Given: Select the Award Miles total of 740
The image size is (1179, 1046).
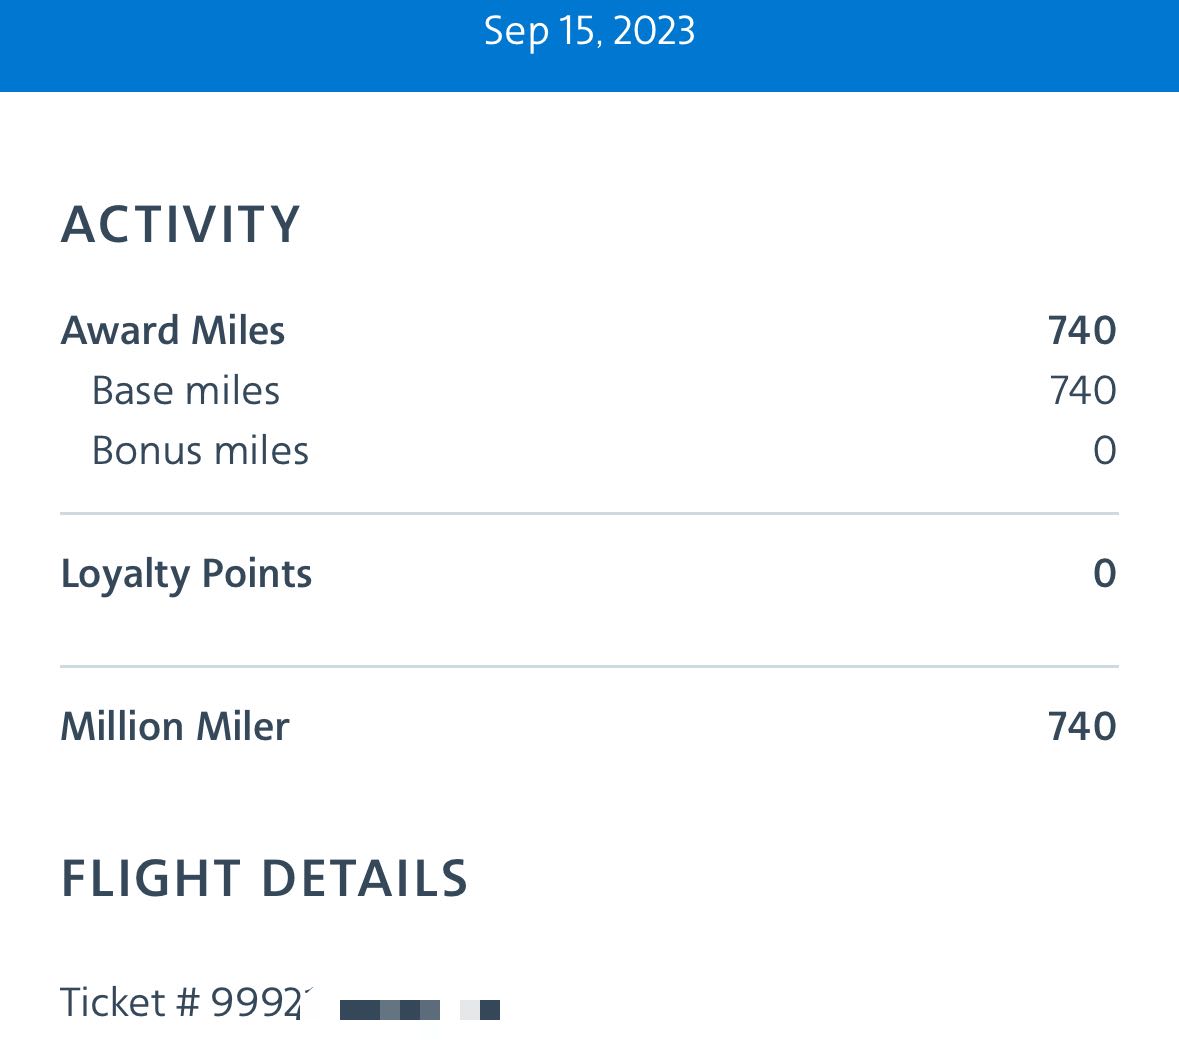Looking at the screenshot, I should pos(1081,331).
